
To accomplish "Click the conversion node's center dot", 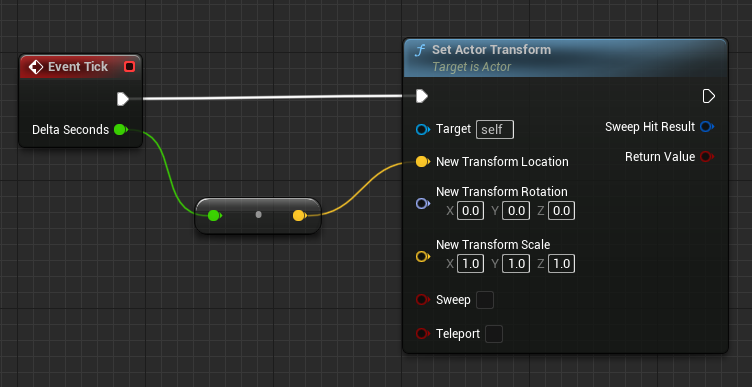I will coord(258,215).
